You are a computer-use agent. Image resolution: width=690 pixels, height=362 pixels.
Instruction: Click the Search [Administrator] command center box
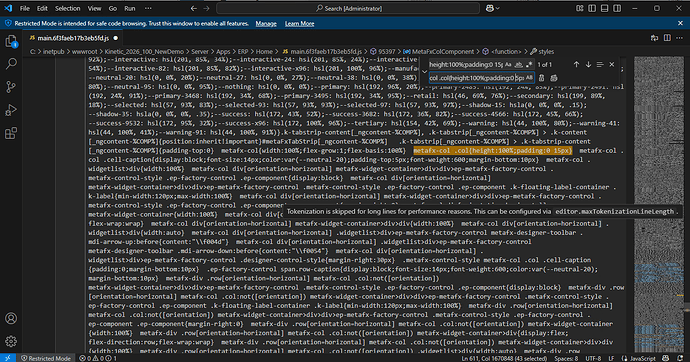click(348, 8)
